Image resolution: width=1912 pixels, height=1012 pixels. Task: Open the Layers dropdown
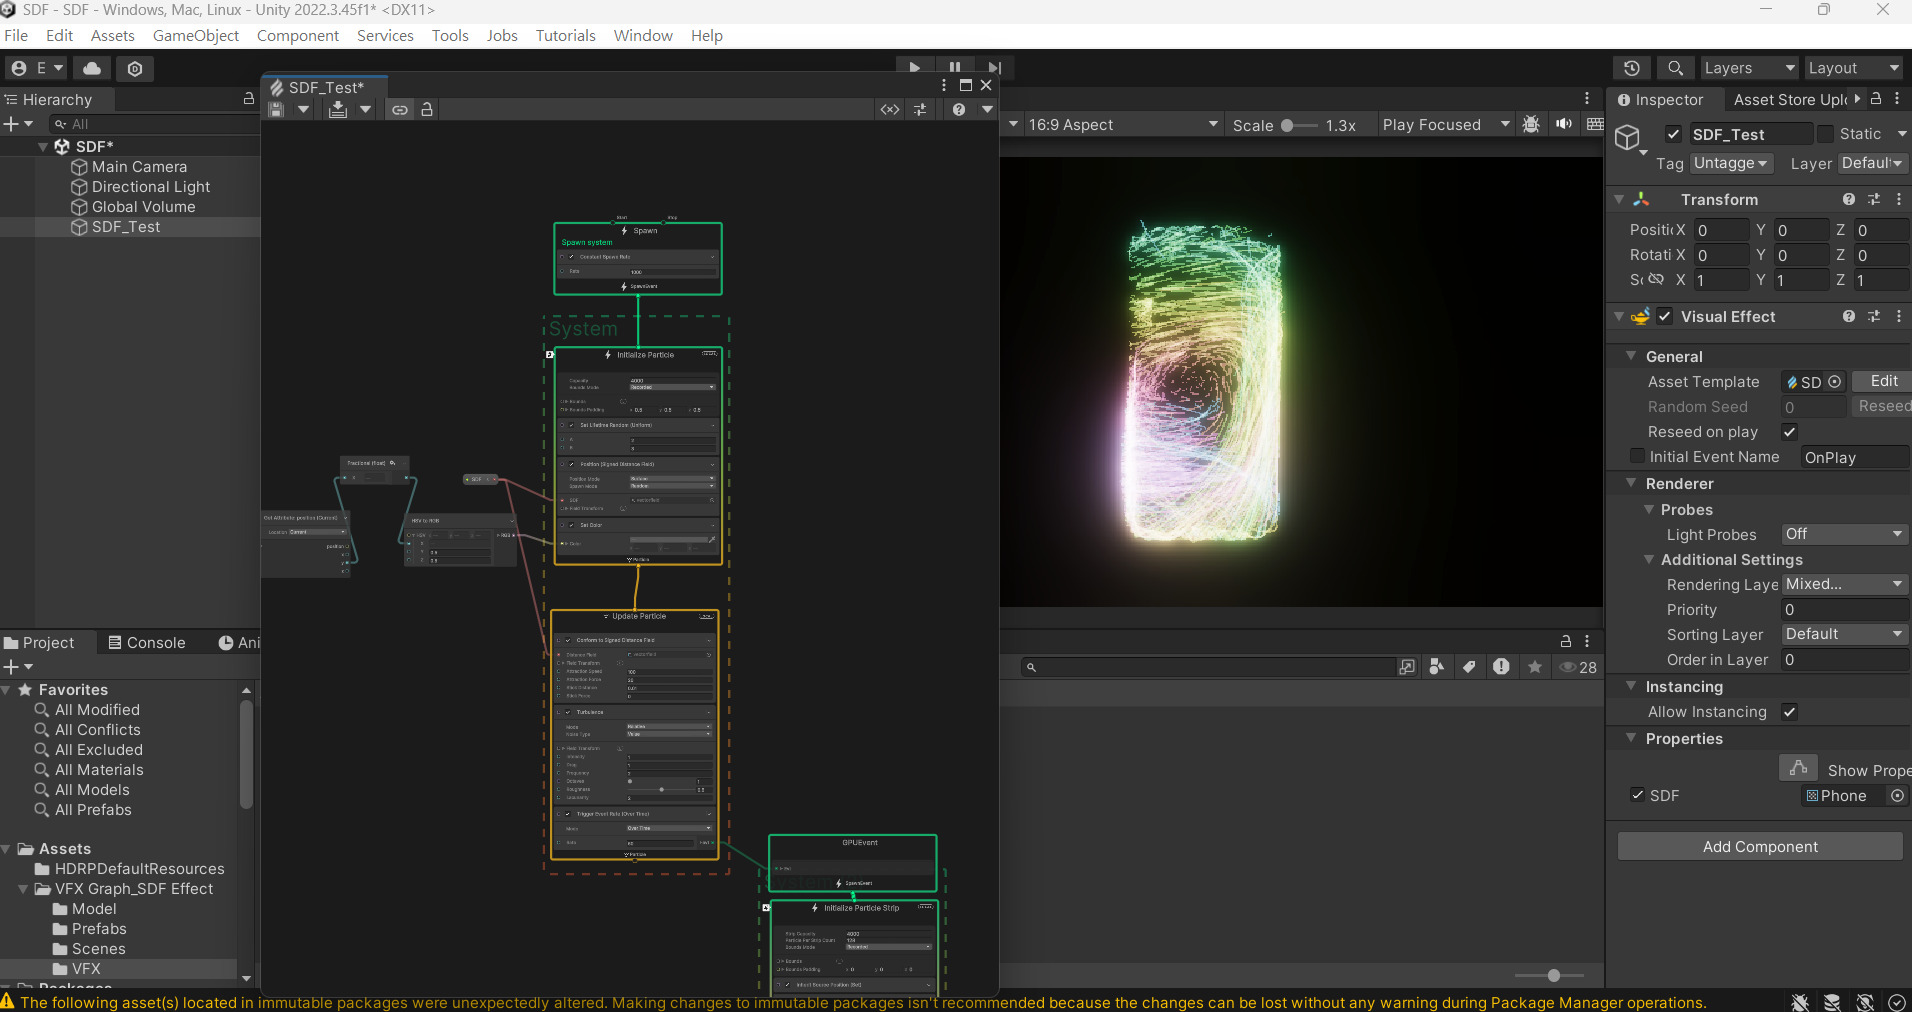point(1749,68)
